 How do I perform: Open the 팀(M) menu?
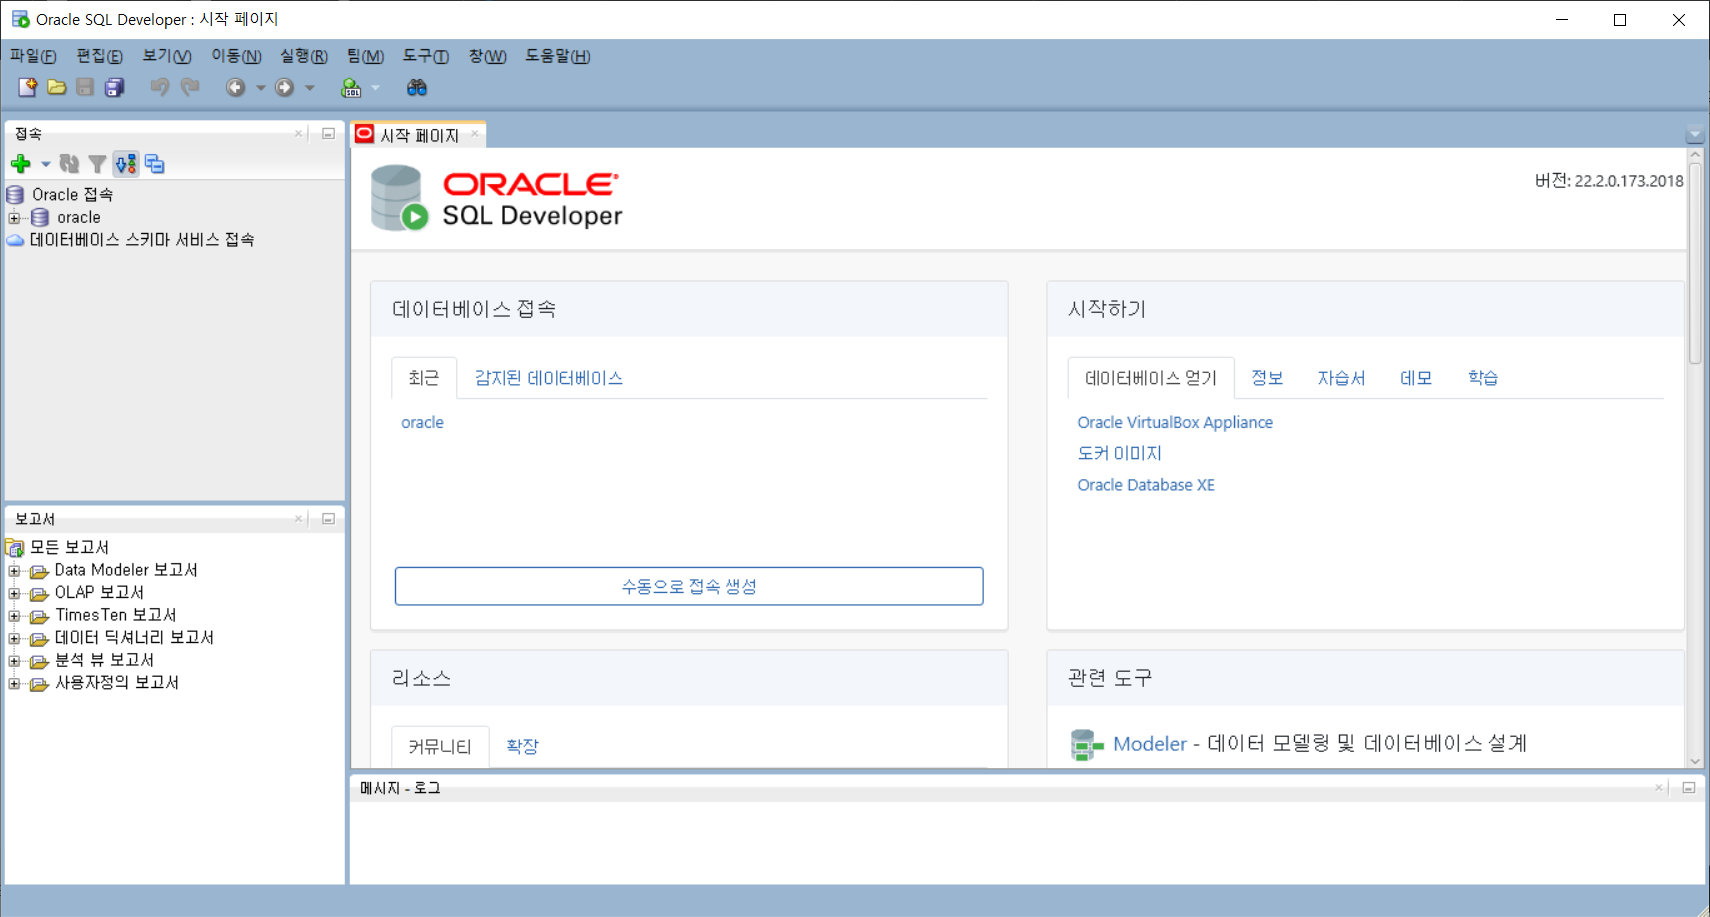pyautogui.click(x=365, y=56)
